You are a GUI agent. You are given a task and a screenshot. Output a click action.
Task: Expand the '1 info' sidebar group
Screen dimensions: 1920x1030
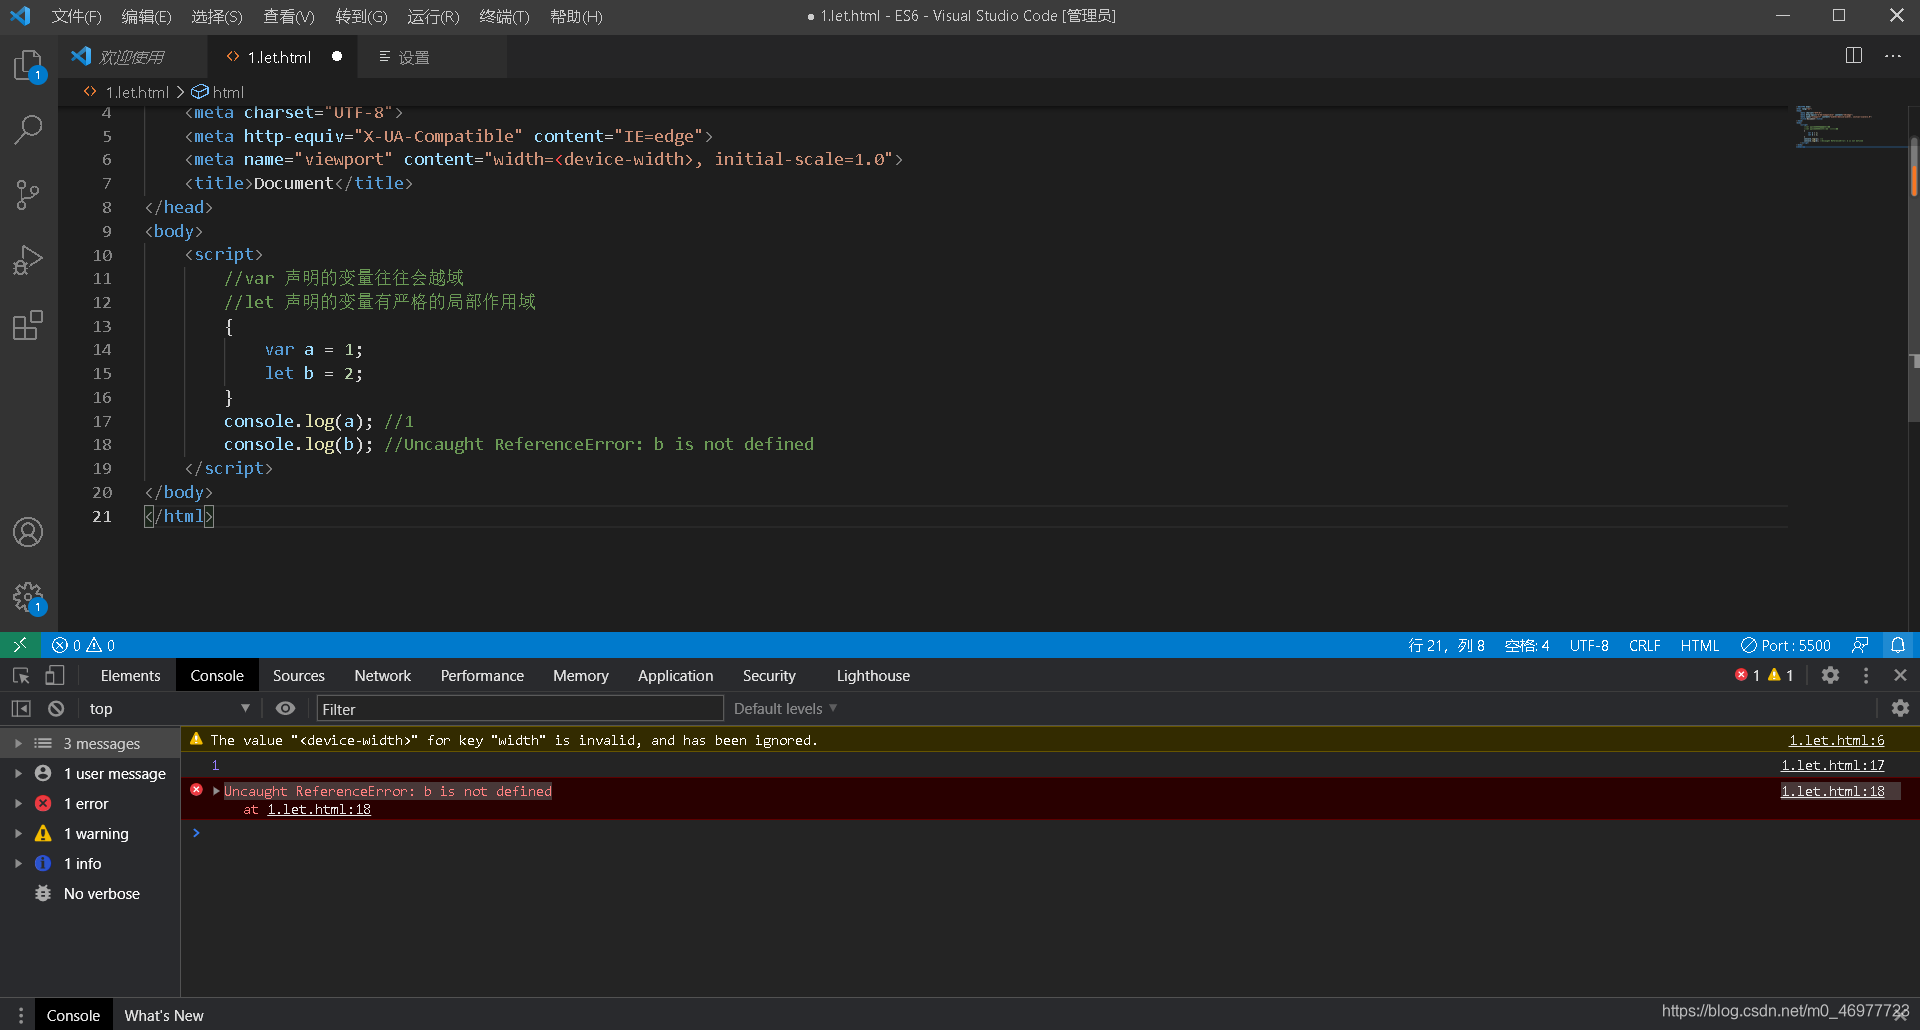[18, 864]
